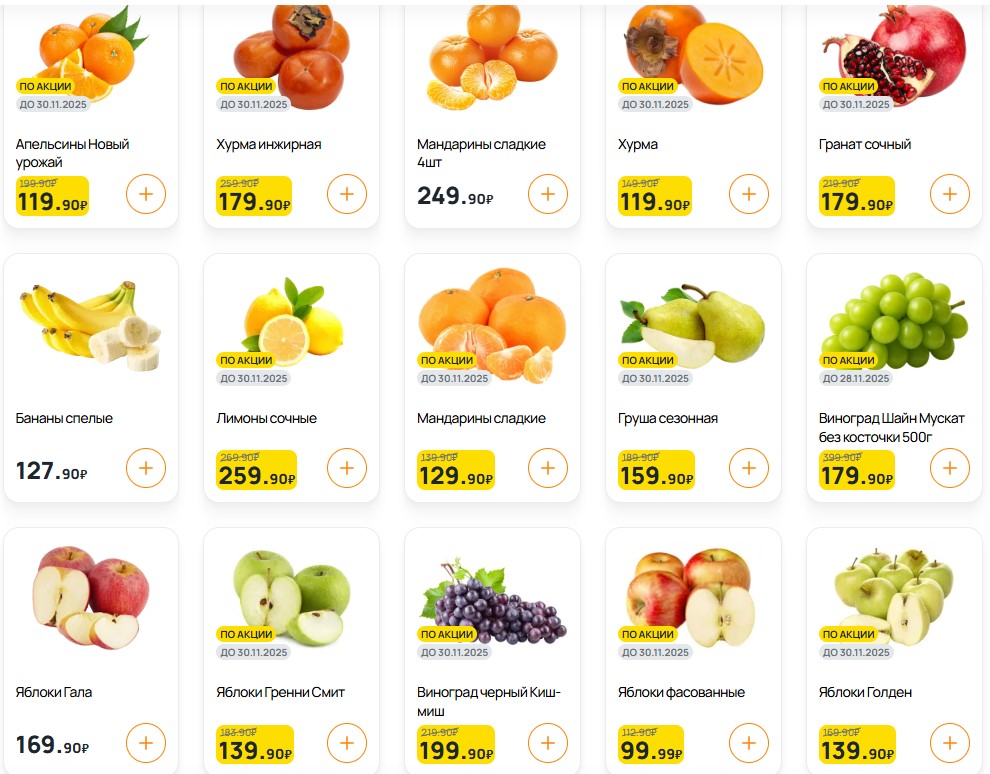Add Бананы спелые to cart
The height and width of the screenshot is (774, 990).
click(x=146, y=468)
